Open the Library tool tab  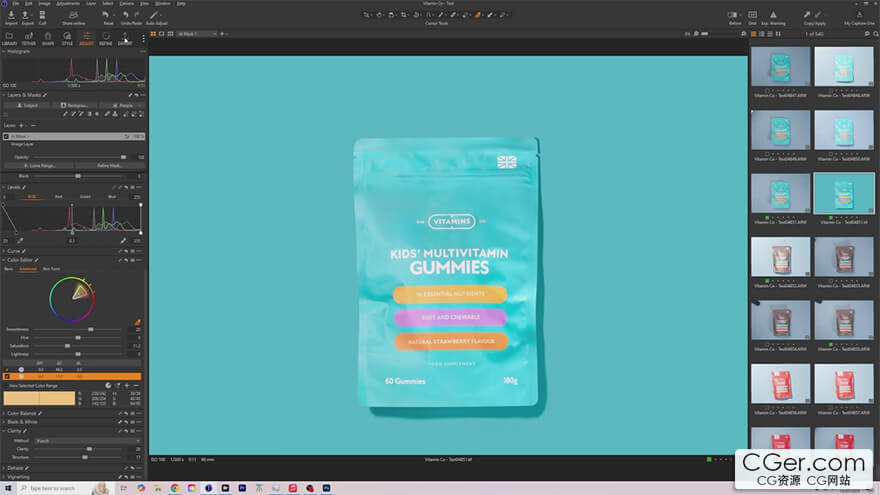click(x=9, y=37)
